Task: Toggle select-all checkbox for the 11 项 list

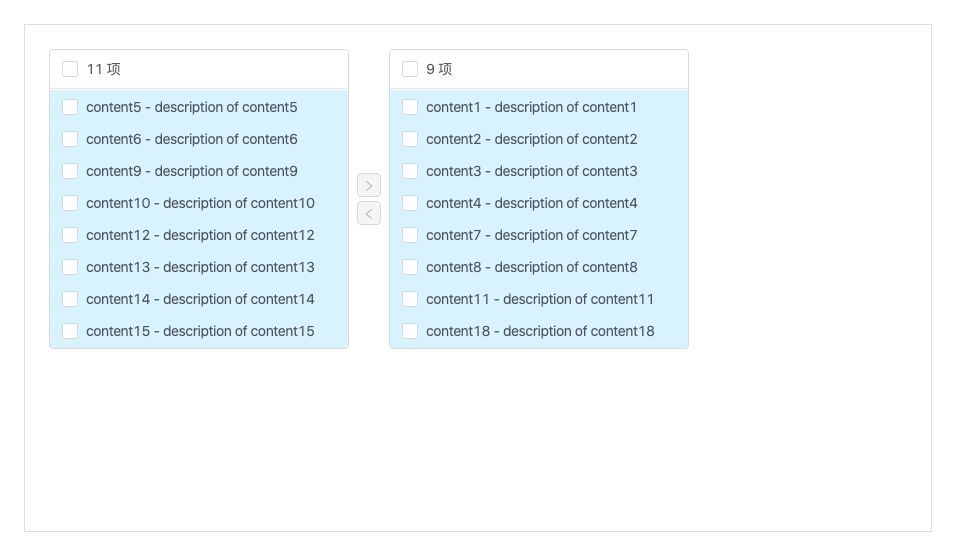Action: pyautogui.click(x=70, y=69)
